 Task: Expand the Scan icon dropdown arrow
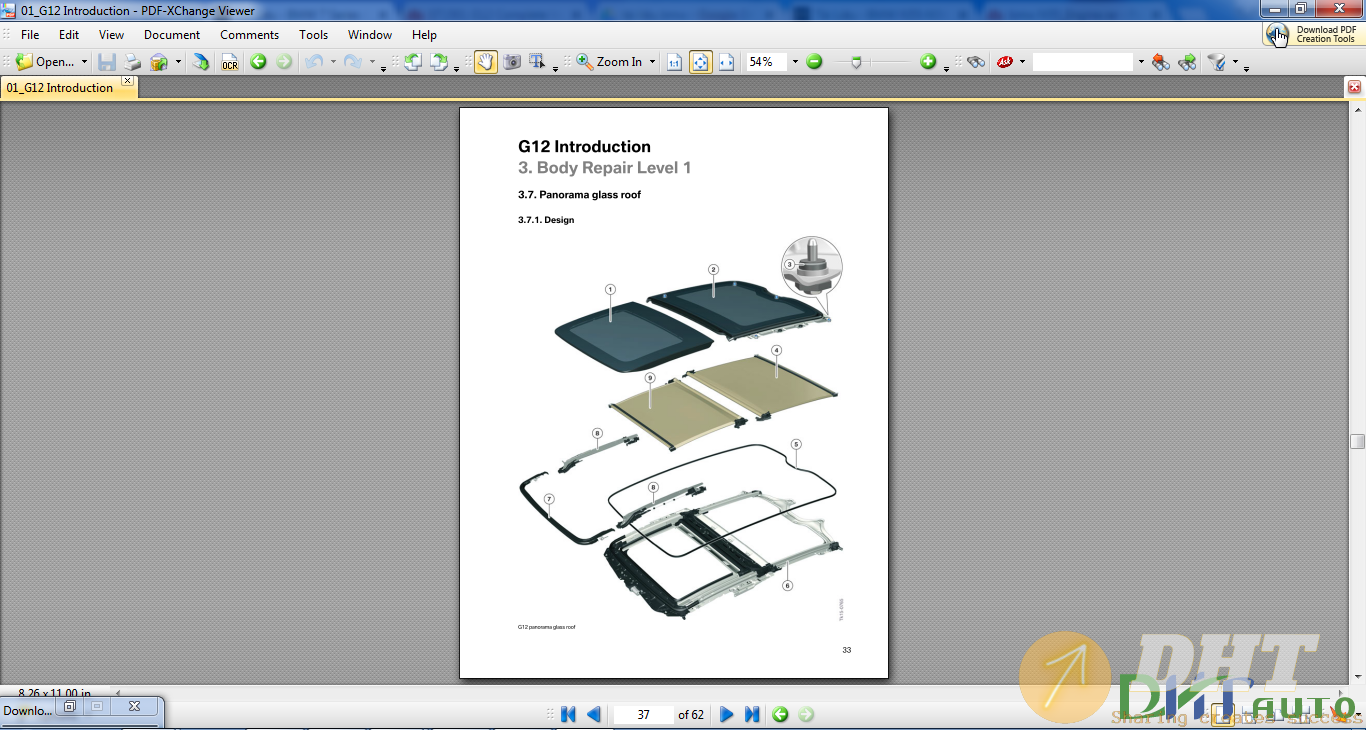(x=178, y=62)
